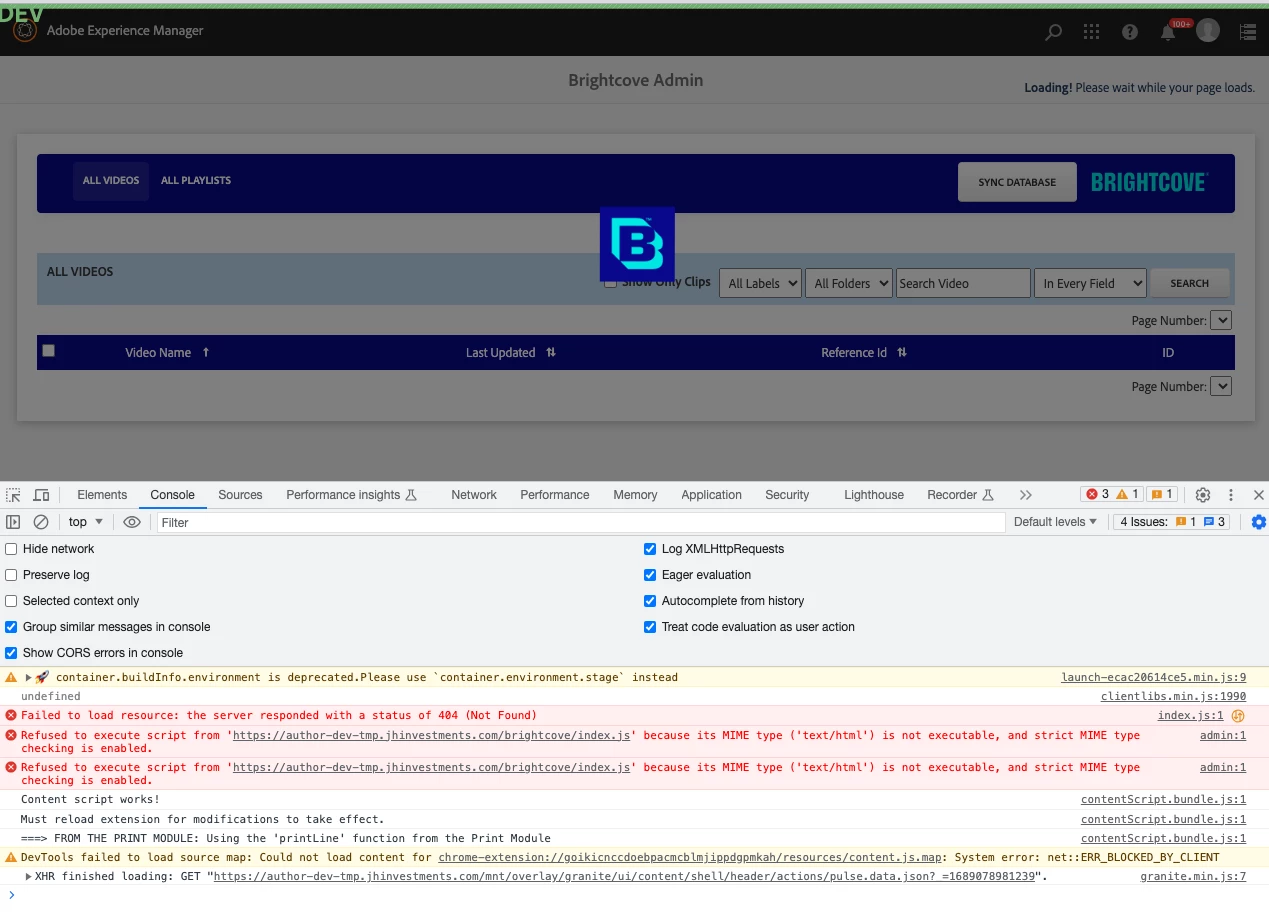Toggle the device toolbar icon
Screen dimensions: 1269x912
[41, 495]
